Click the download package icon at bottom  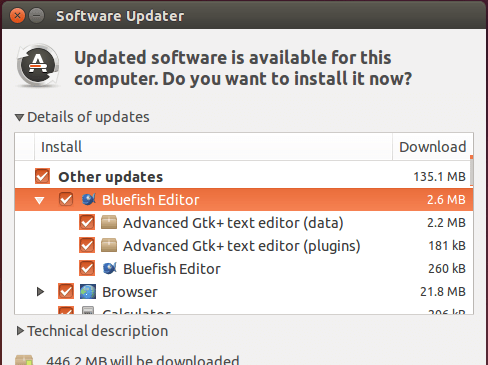click(x=24, y=360)
